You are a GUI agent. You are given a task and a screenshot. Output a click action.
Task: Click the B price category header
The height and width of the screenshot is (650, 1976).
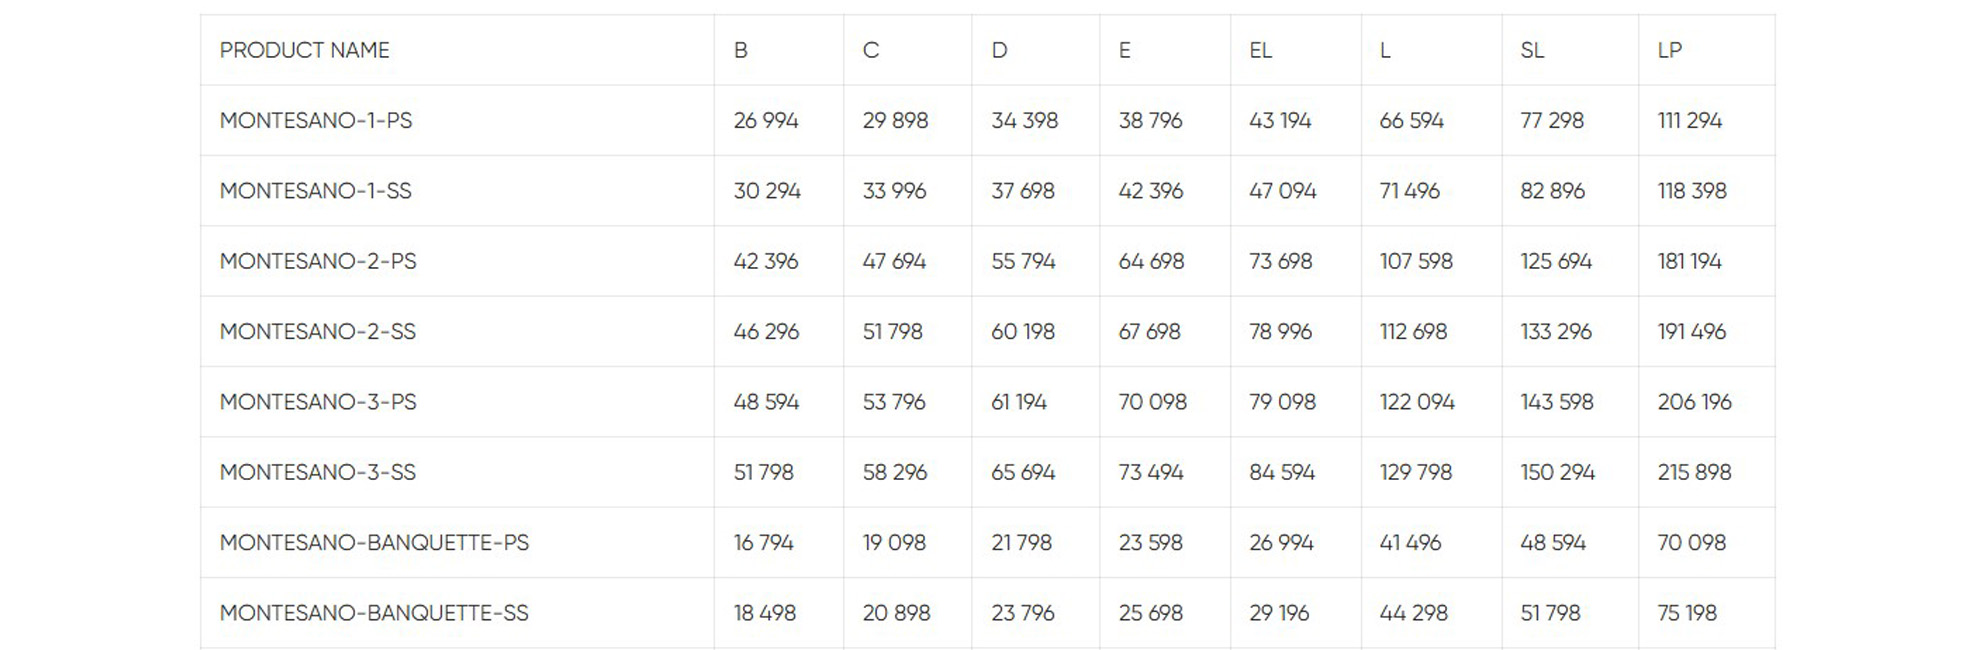coord(741,50)
